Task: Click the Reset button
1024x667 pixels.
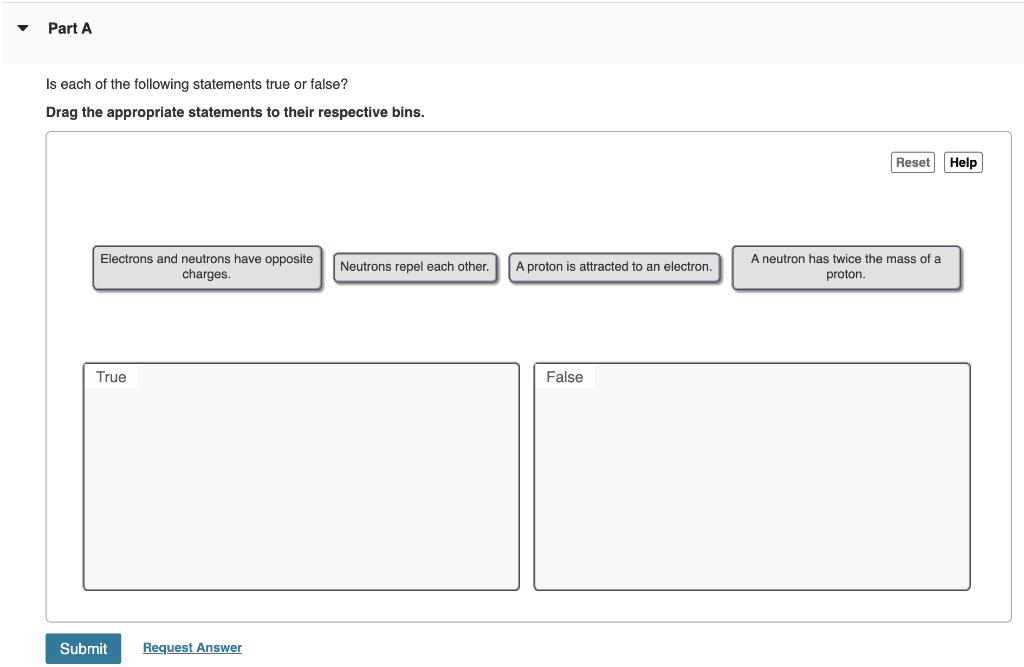Action: [x=912, y=162]
